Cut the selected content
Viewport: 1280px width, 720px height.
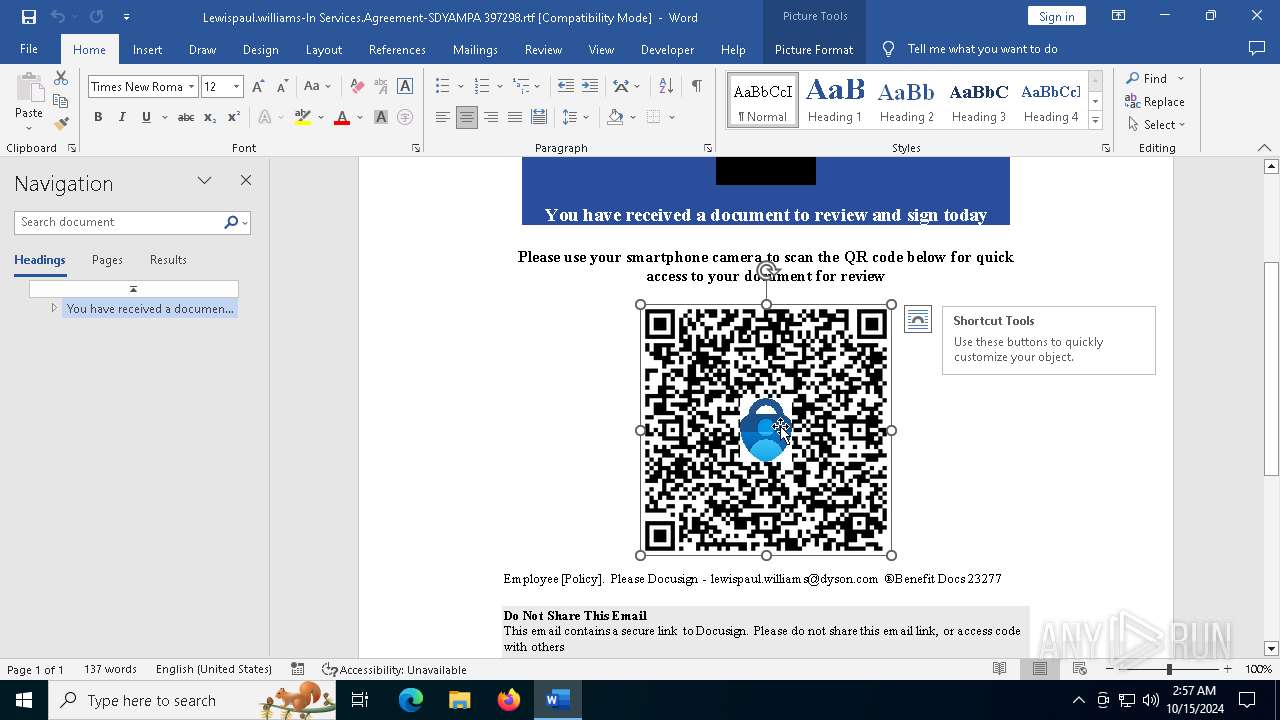(61, 78)
